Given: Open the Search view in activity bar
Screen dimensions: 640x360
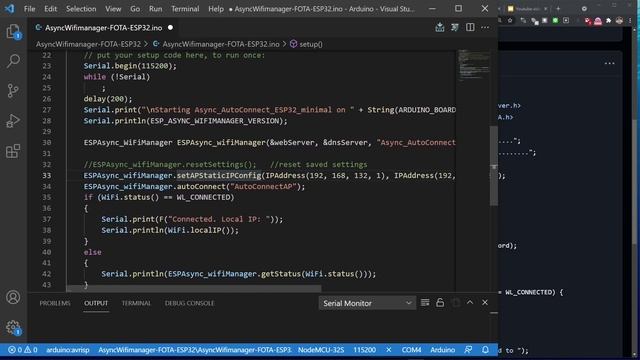Looking at the screenshot, I should point(13,61).
